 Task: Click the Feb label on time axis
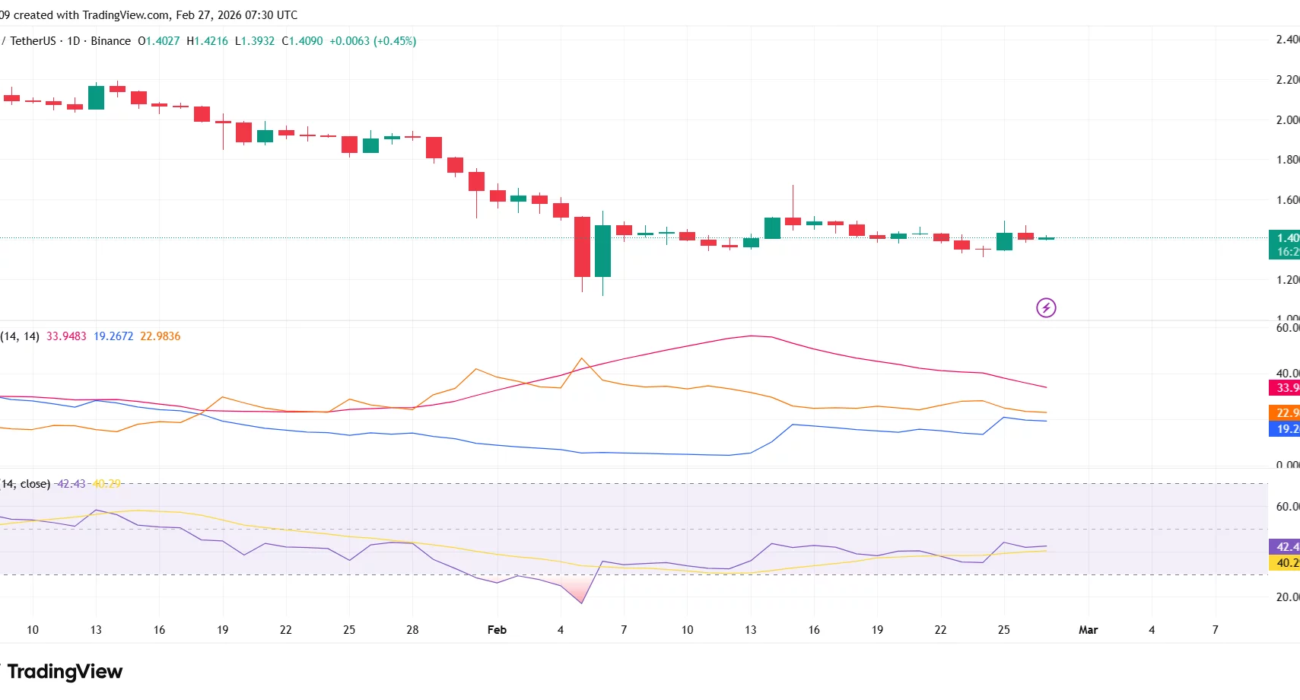496,630
